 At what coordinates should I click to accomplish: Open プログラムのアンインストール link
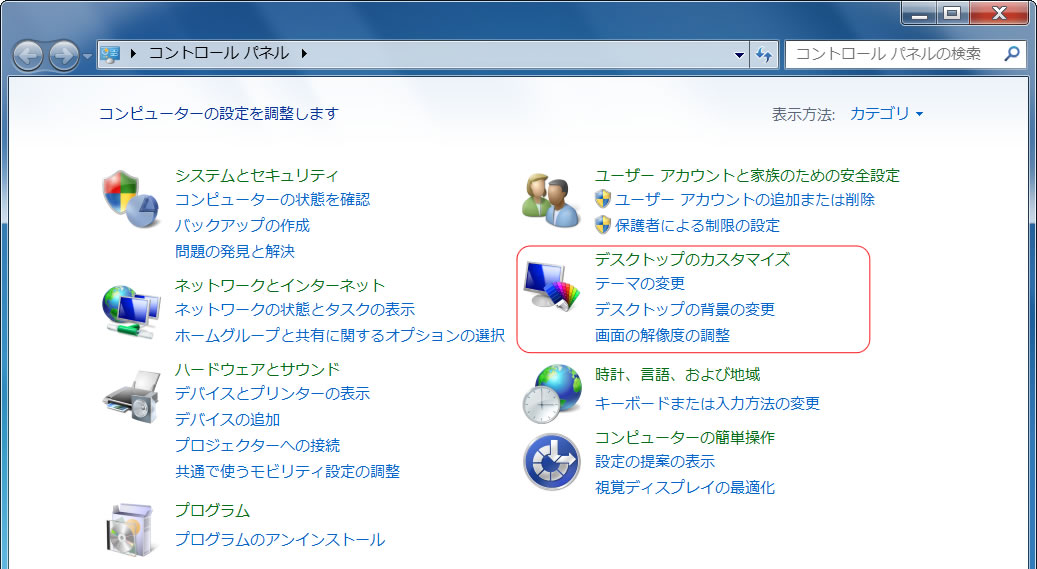click(x=279, y=540)
